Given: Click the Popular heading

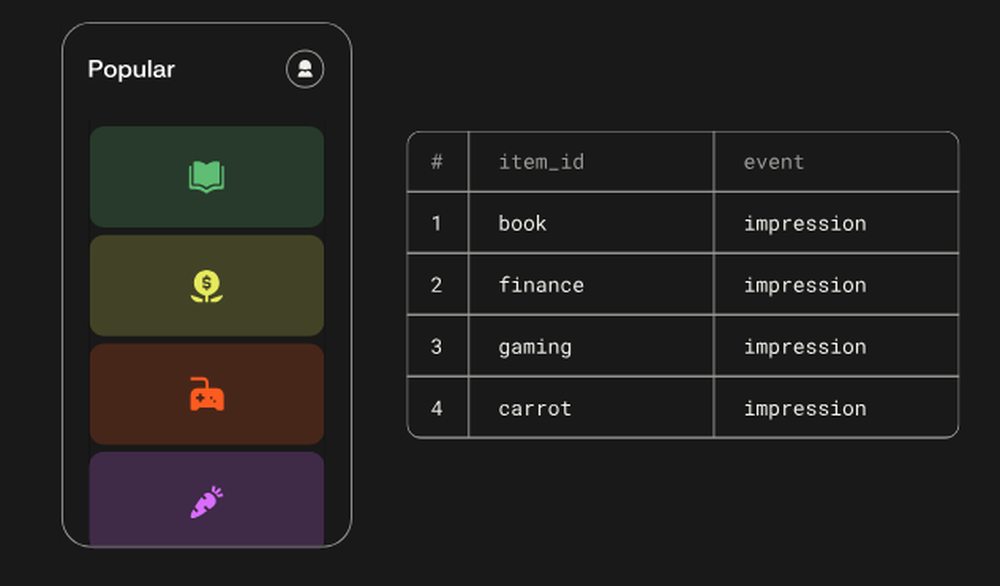Looking at the screenshot, I should coord(130,69).
